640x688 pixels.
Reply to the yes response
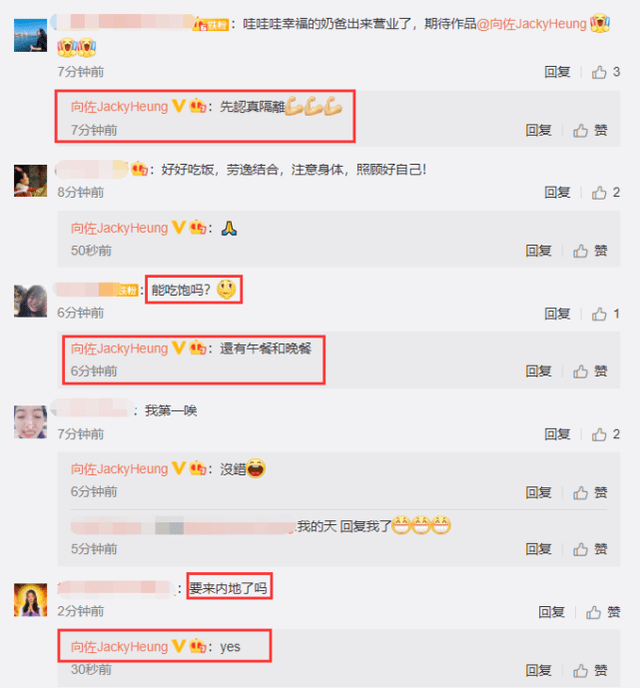(x=538, y=670)
